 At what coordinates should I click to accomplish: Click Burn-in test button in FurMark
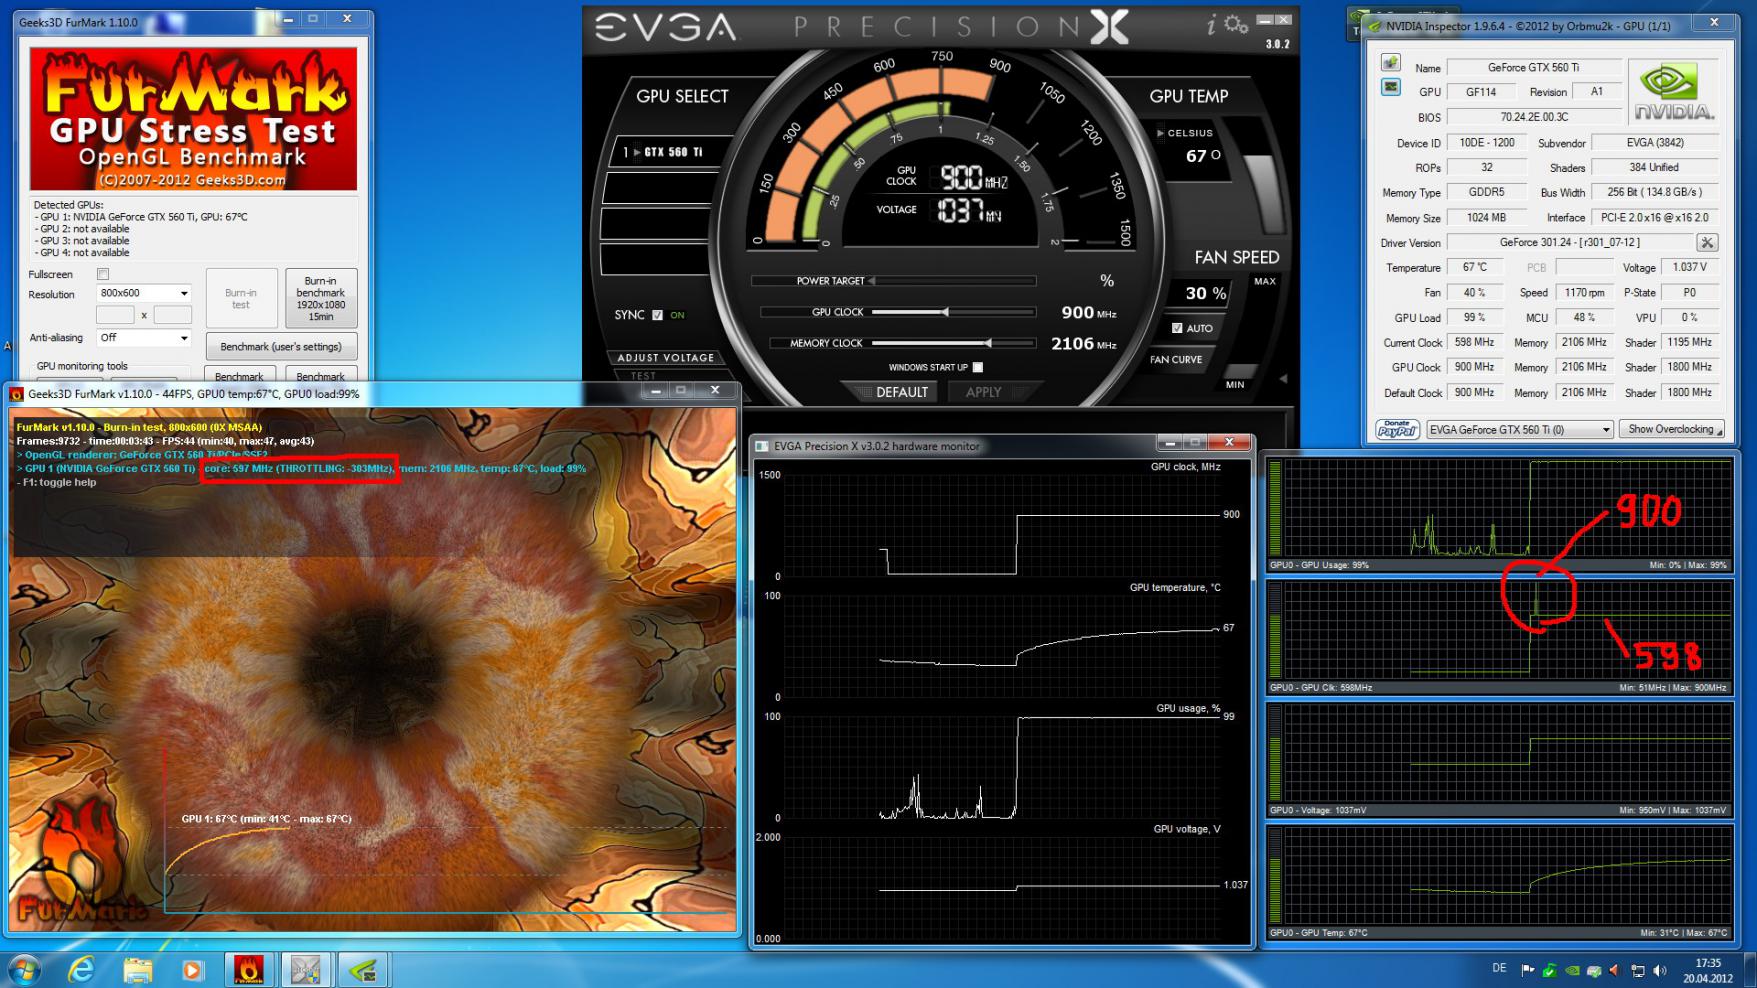tap(240, 298)
